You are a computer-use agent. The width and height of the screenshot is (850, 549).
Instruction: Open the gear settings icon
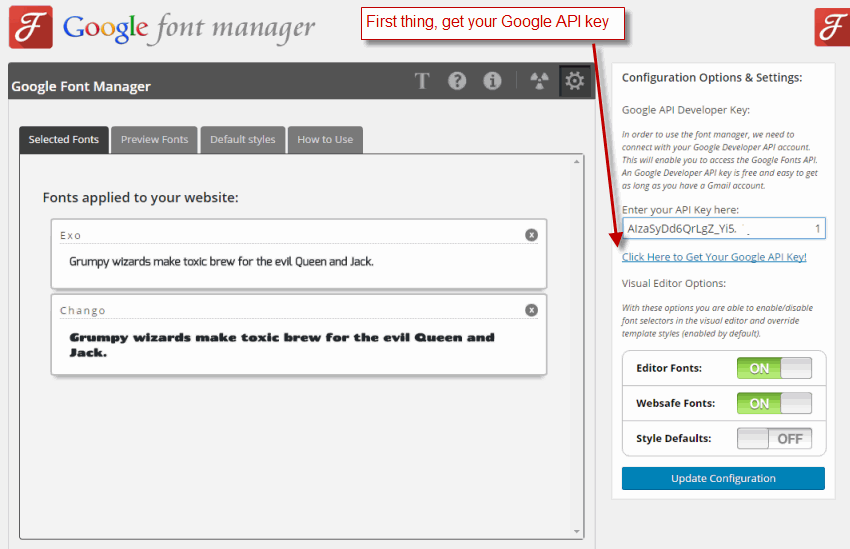pyautogui.click(x=575, y=81)
